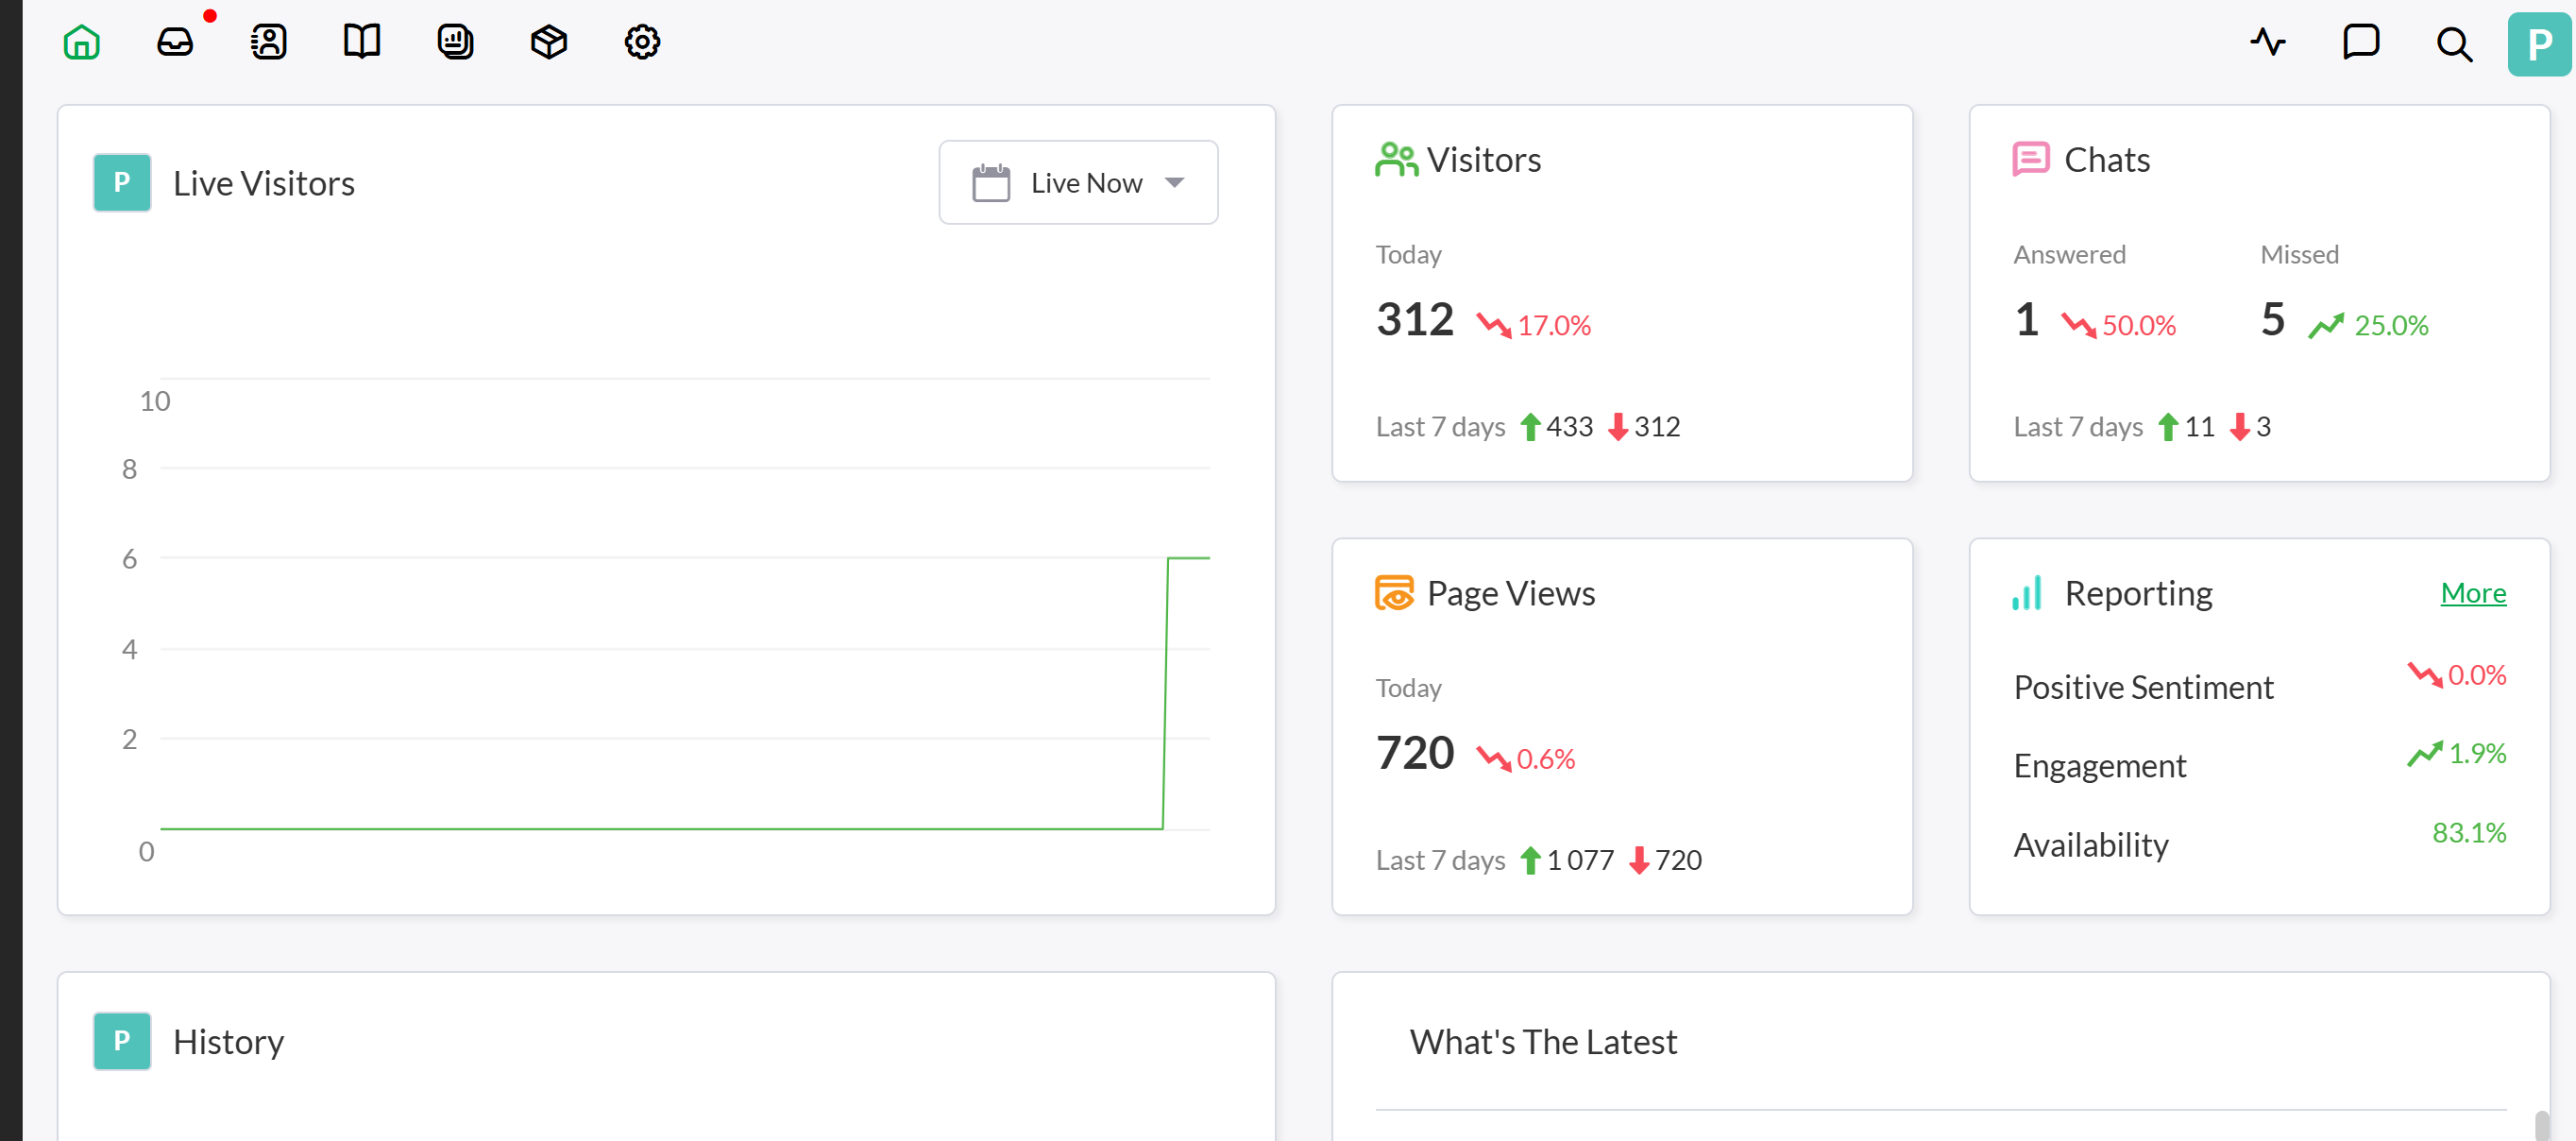The image size is (2576, 1141).
Task: Click the 0.6% page views change
Action: pos(1546,759)
